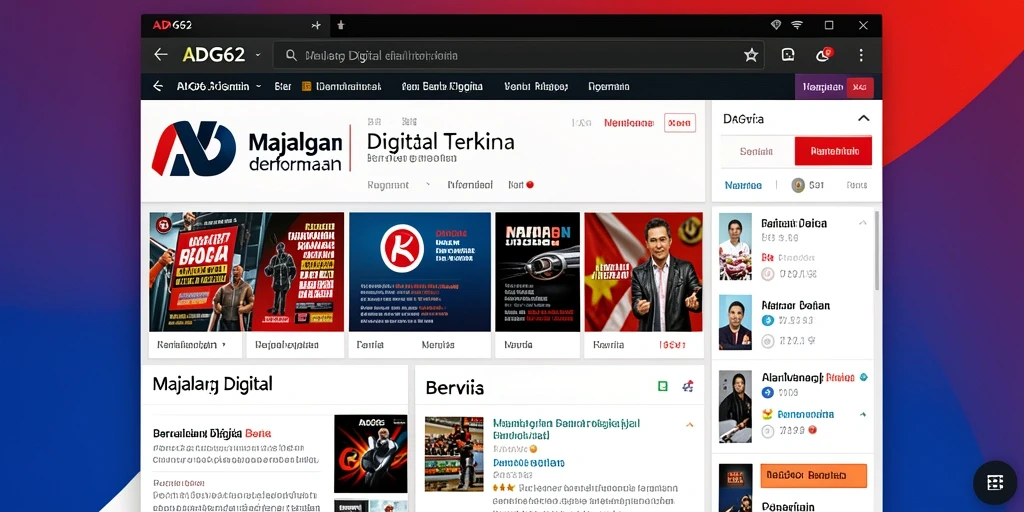Bookmark the page with the star icon
Image resolution: width=1024 pixels, height=512 pixels.
[x=751, y=55]
